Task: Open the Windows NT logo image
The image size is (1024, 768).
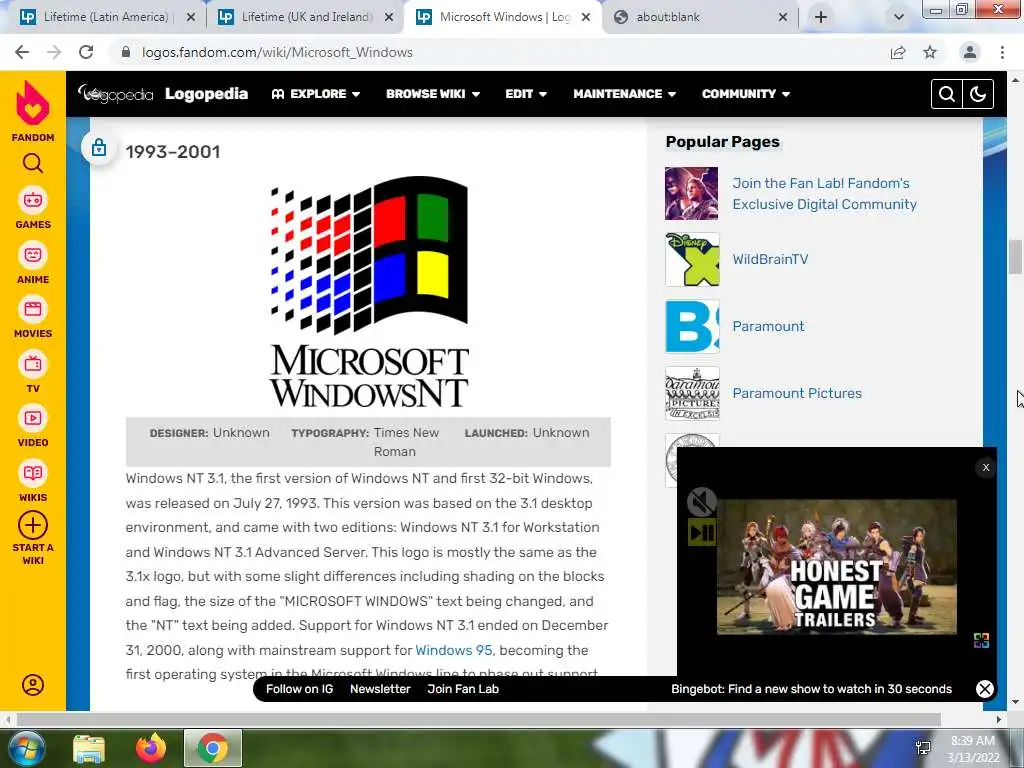Action: [369, 292]
